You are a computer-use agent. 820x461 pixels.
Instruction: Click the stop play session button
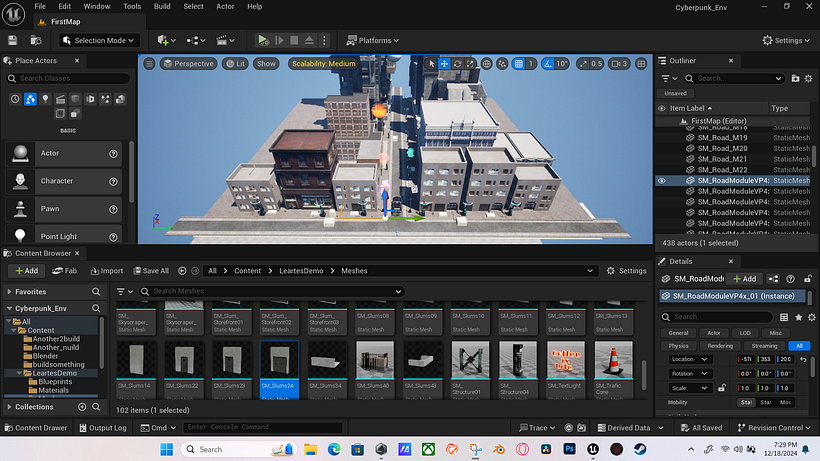point(294,40)
